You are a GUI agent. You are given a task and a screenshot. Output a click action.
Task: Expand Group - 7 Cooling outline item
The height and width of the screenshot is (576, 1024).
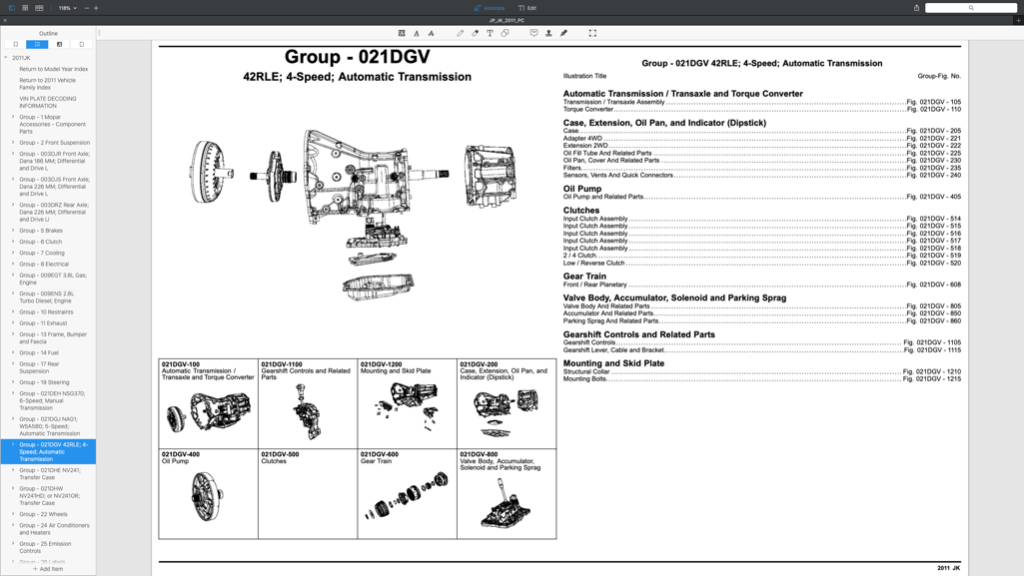[13, 253]
